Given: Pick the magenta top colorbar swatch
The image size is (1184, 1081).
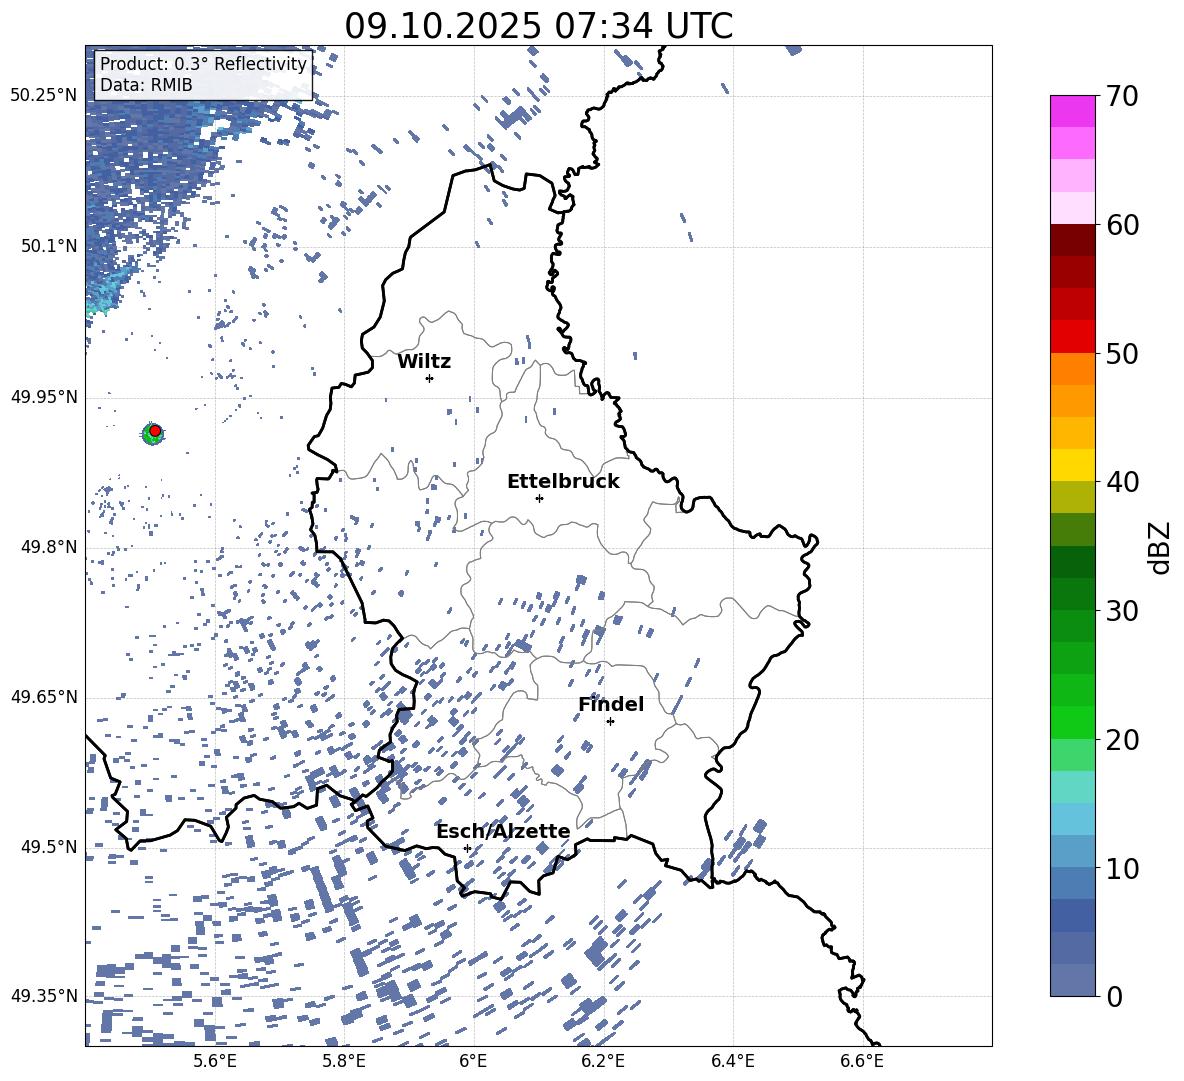Looking at the screenshot, I should tap(1072, 112).
